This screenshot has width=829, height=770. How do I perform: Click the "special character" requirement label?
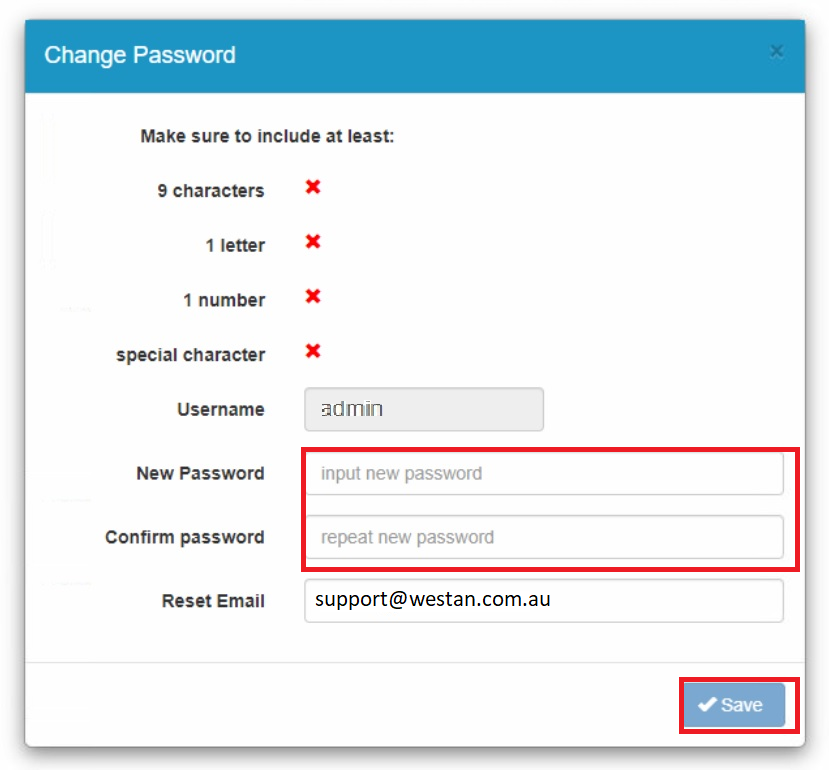point(190,355)
